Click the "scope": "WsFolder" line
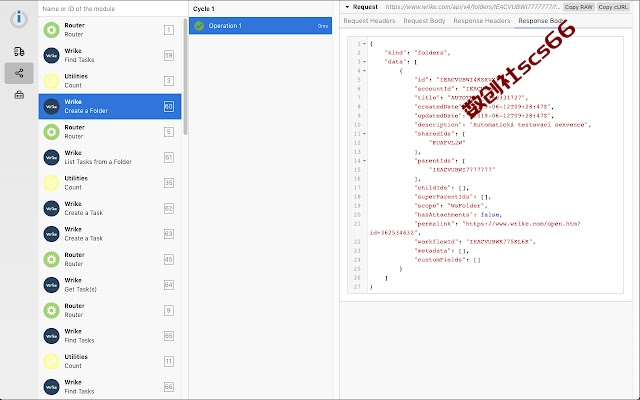640x400 pixels. 451,206
